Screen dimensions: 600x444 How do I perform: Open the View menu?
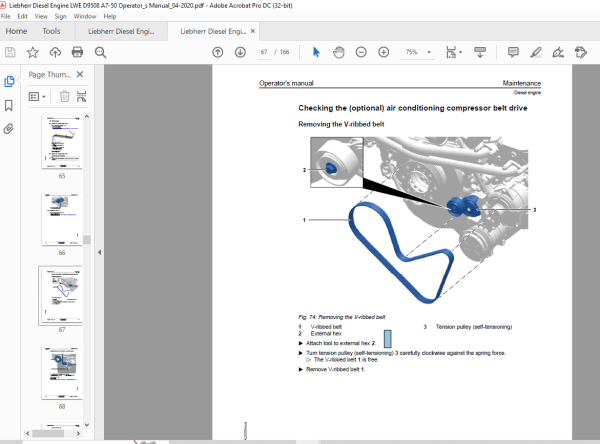pyautogui.click(x=41, y=16)
